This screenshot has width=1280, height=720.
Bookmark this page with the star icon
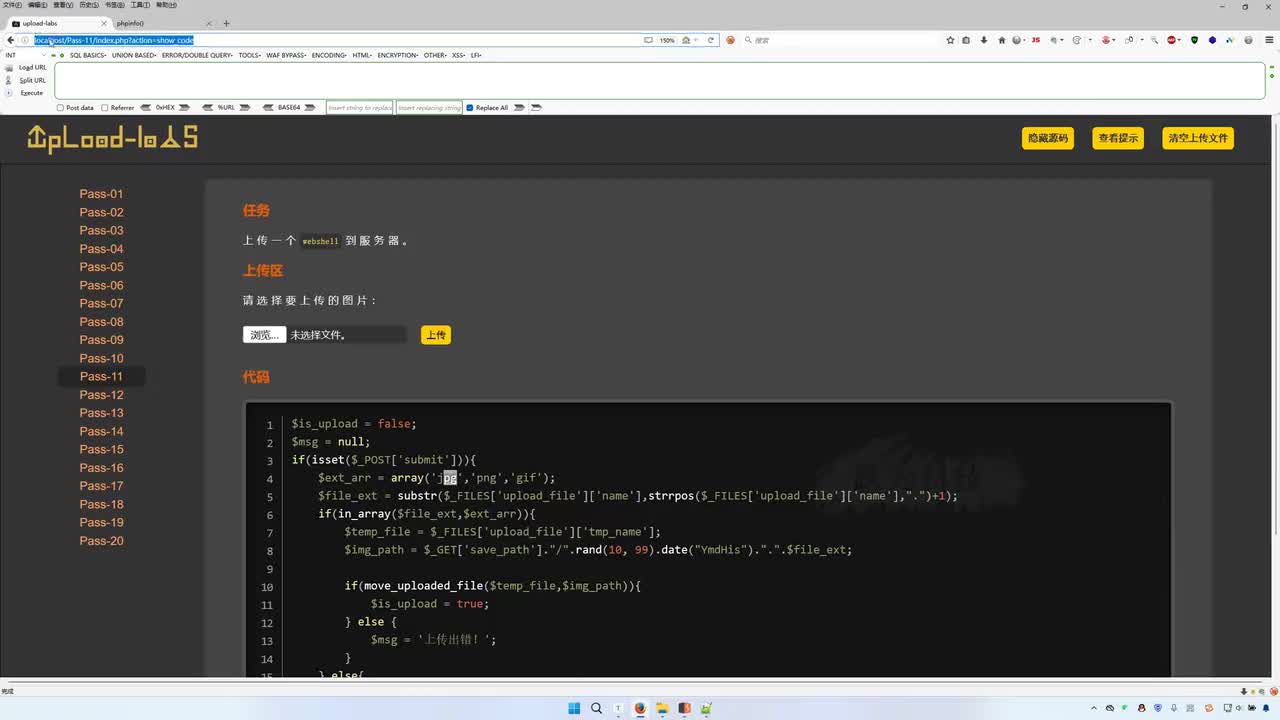[x=950, y=40]
